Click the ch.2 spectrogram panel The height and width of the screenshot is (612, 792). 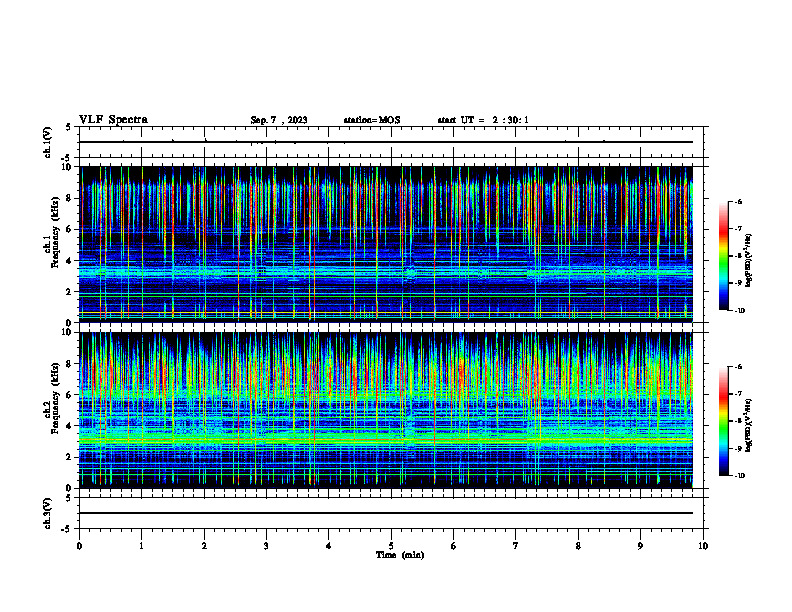tap(386, 410)
